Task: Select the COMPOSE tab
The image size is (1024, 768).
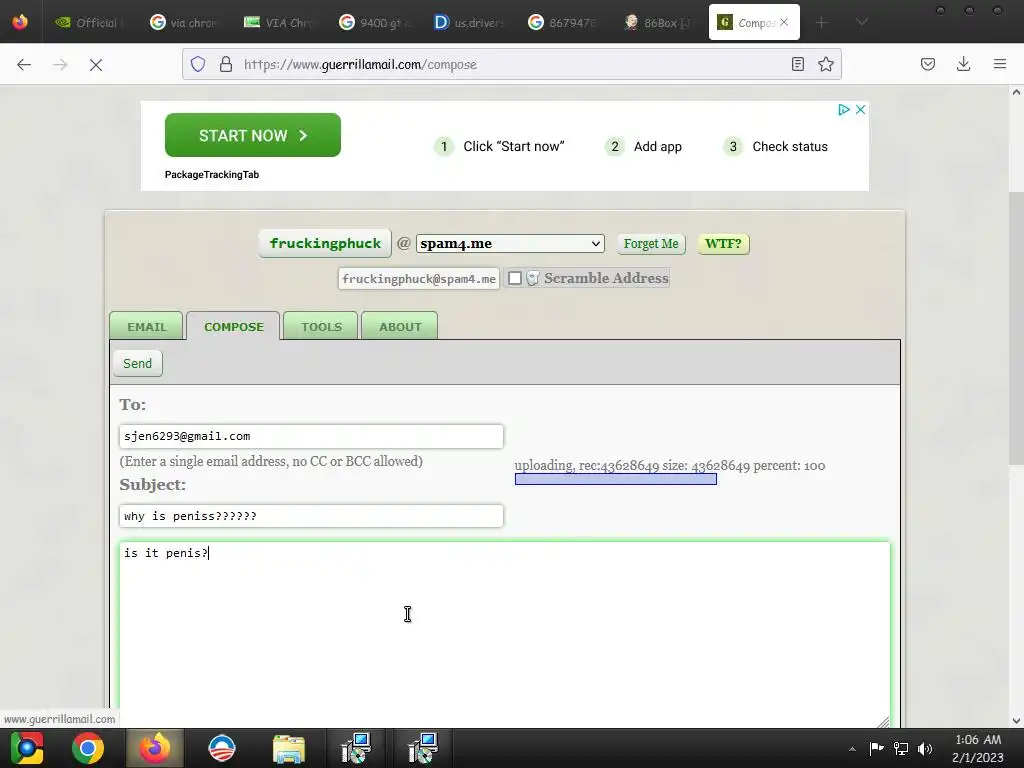Action: [x=233, y=327]
